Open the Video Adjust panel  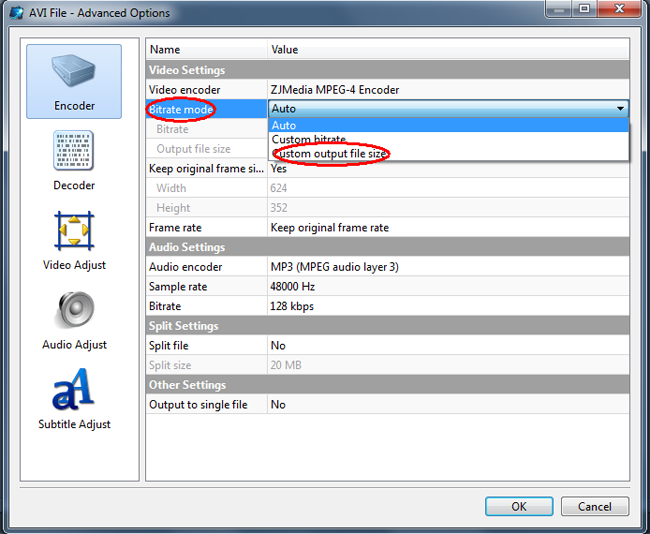tap(74, 240)
